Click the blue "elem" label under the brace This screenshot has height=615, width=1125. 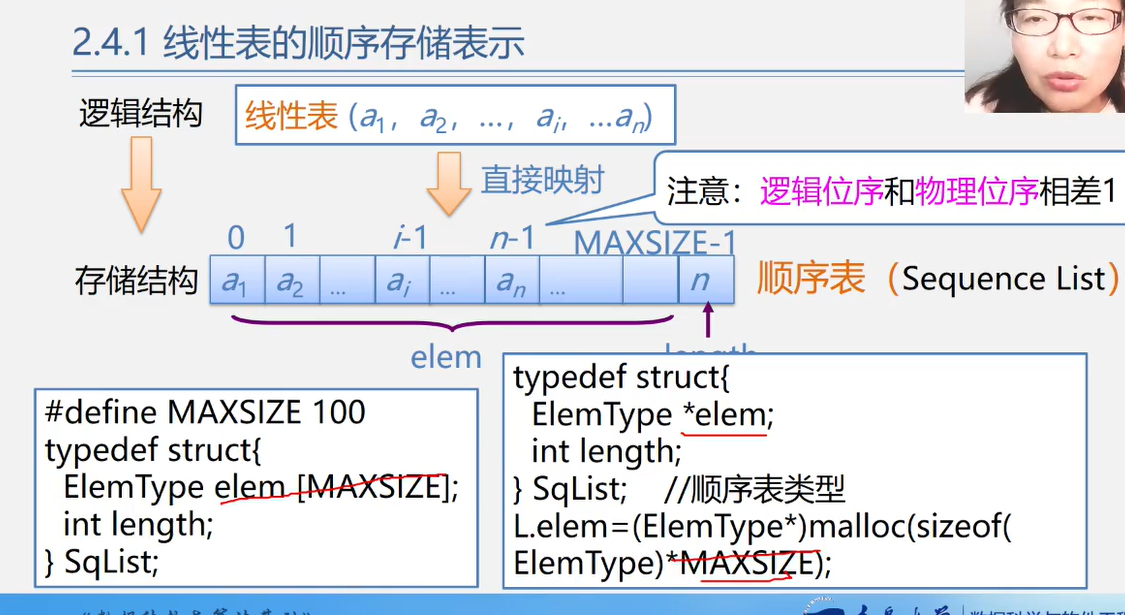(446, 357)
